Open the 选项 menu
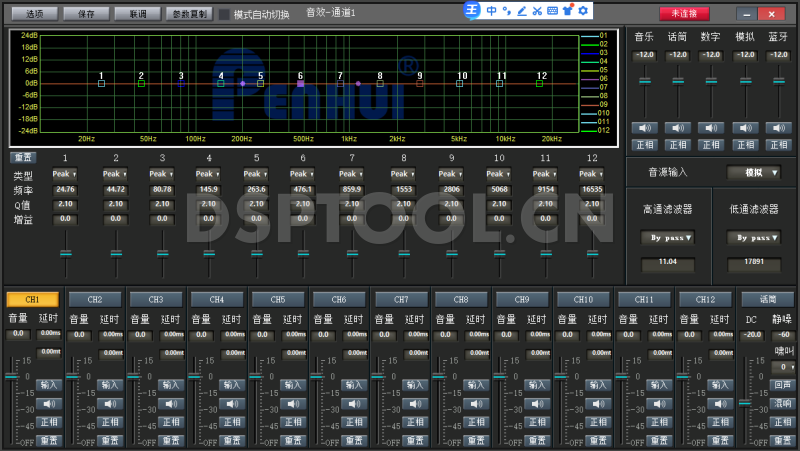The image size is (800, 451). tap(34, 14)
